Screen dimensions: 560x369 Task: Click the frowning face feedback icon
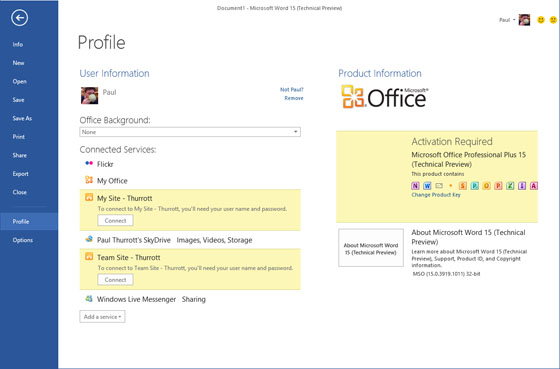(x=553, y=20)
